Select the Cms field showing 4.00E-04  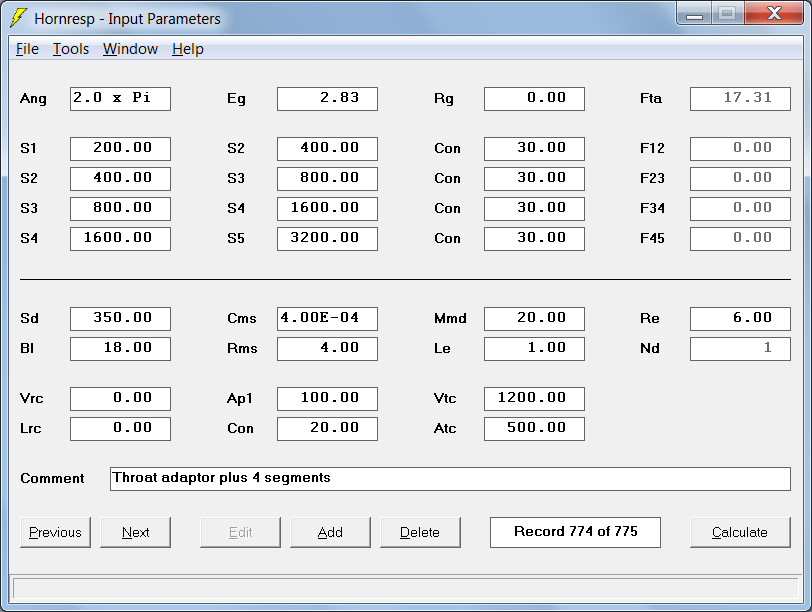pyautogui.click(x=327, y=319)
